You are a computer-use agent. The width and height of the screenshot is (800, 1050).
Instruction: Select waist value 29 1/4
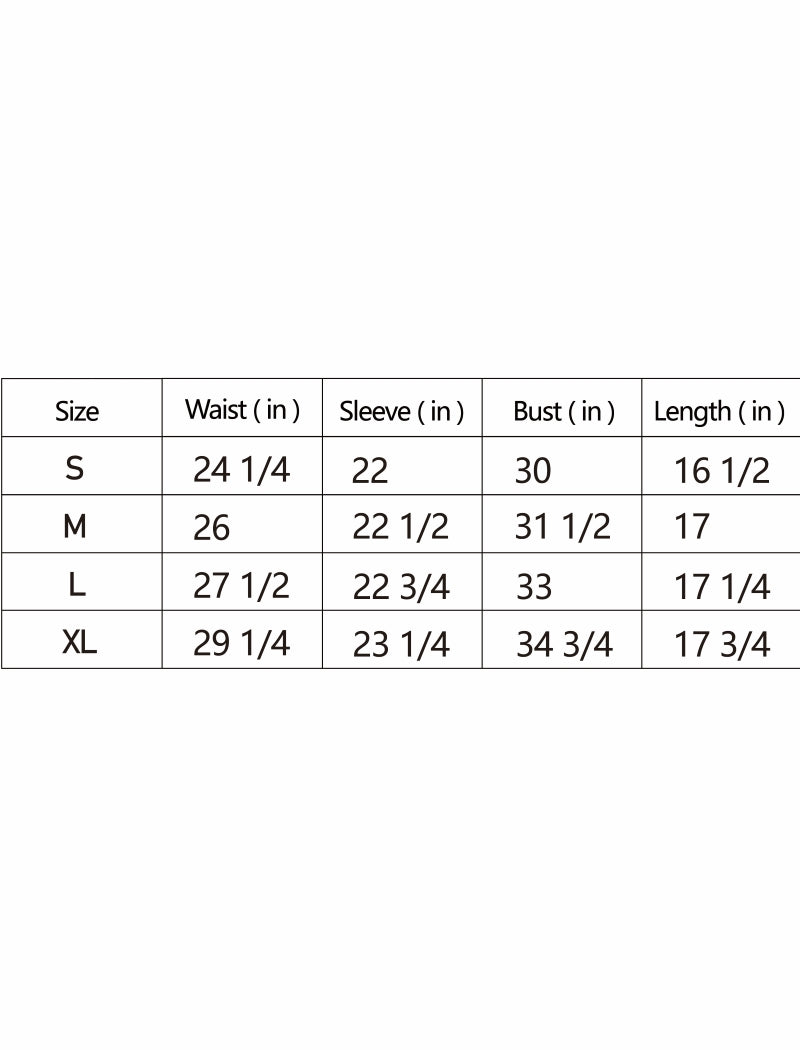(241, 643)
